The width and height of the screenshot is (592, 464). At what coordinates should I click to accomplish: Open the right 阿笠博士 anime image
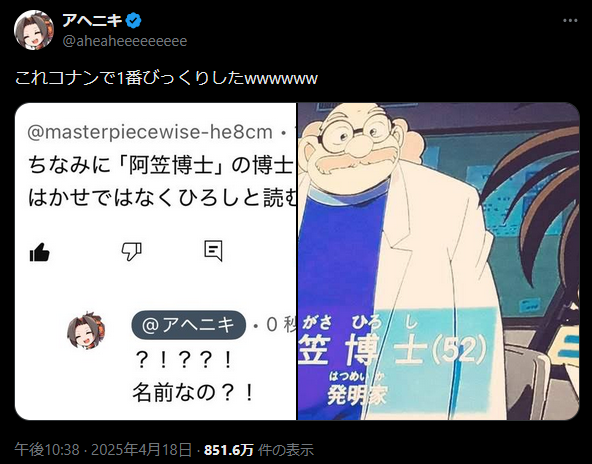click(x=438, y=261)
